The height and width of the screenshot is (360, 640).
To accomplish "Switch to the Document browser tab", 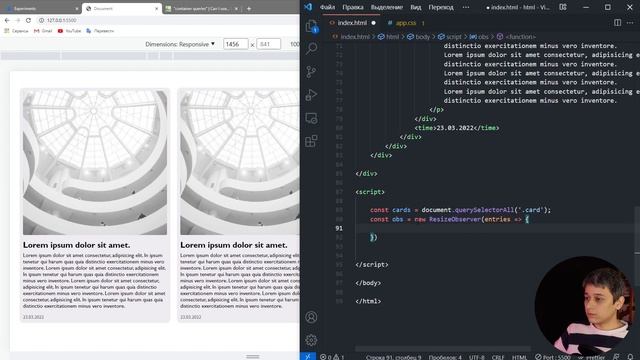I will click(x=121, y=9).
